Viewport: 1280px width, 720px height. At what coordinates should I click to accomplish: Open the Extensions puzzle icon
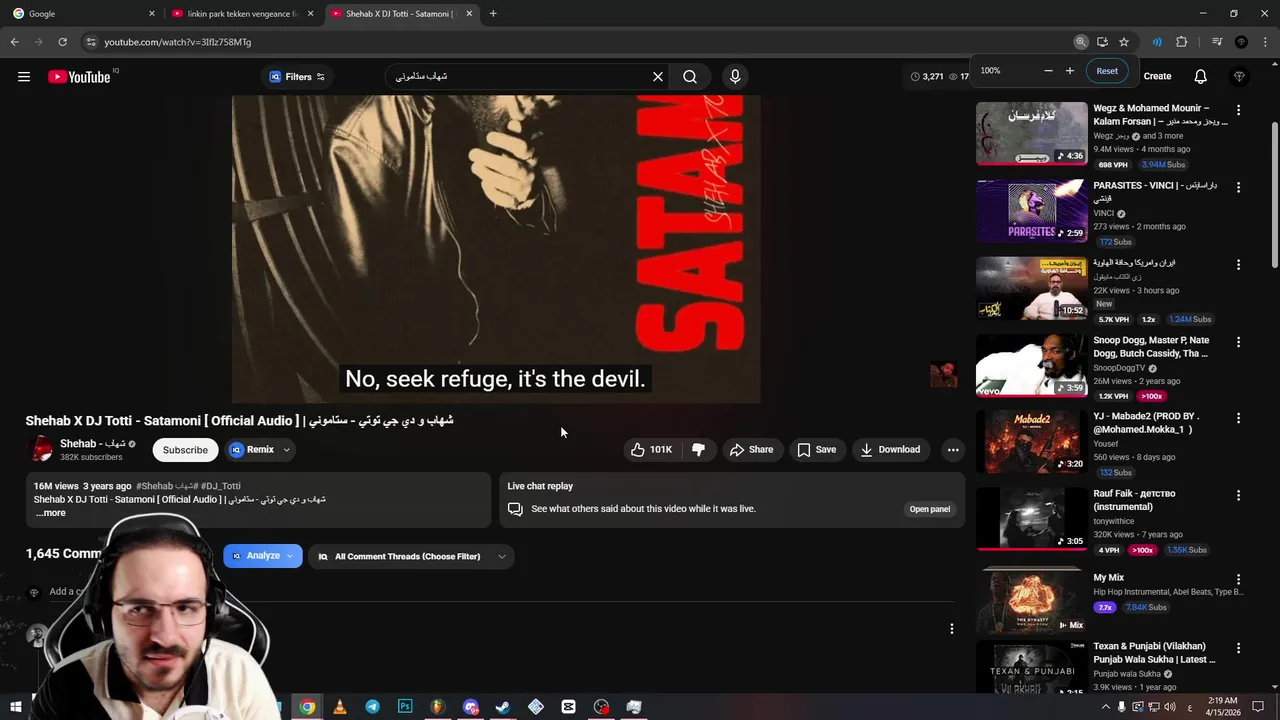1181,42
